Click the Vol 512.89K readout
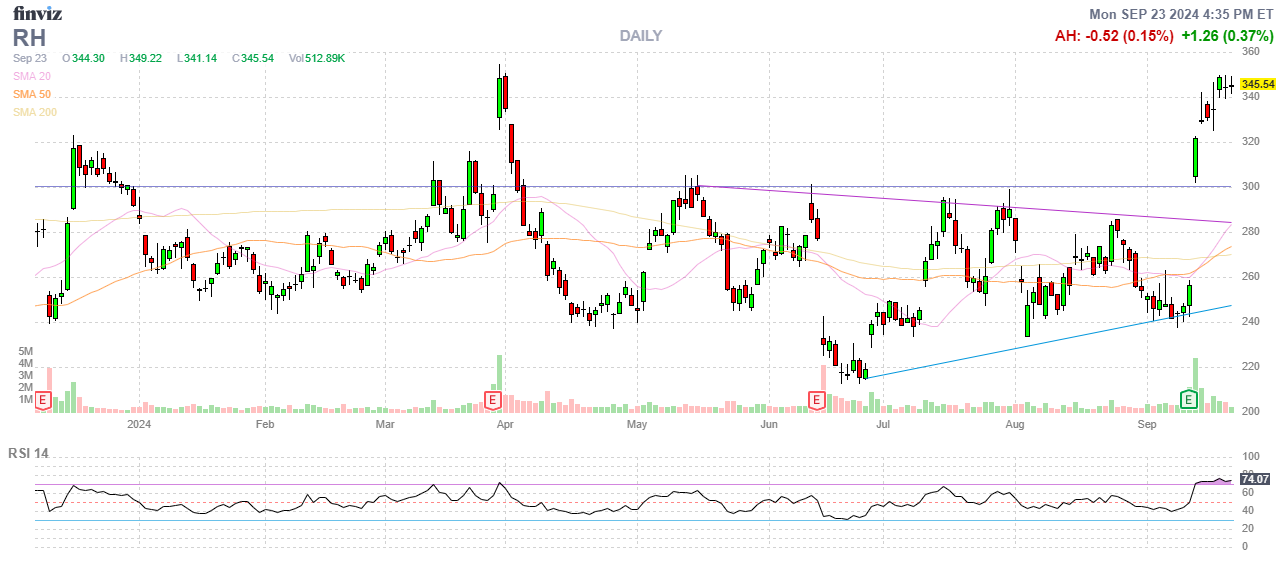Image resolution: width=1287 pixels, height=562 pixels. pyautogui.click(x=317, y=58)
